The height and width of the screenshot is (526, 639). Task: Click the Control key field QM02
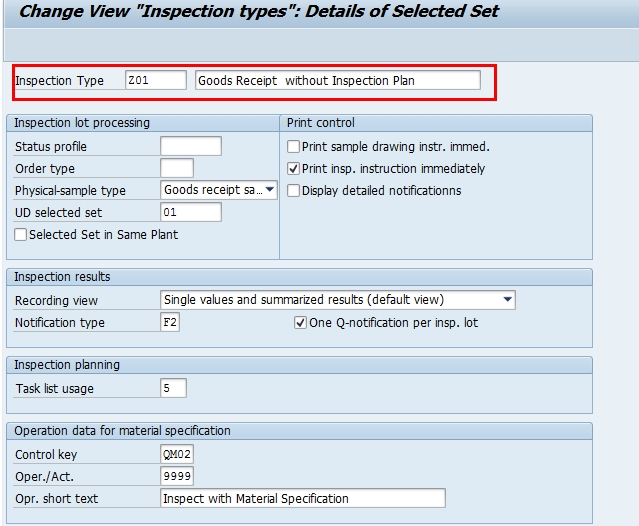point(177,454)
